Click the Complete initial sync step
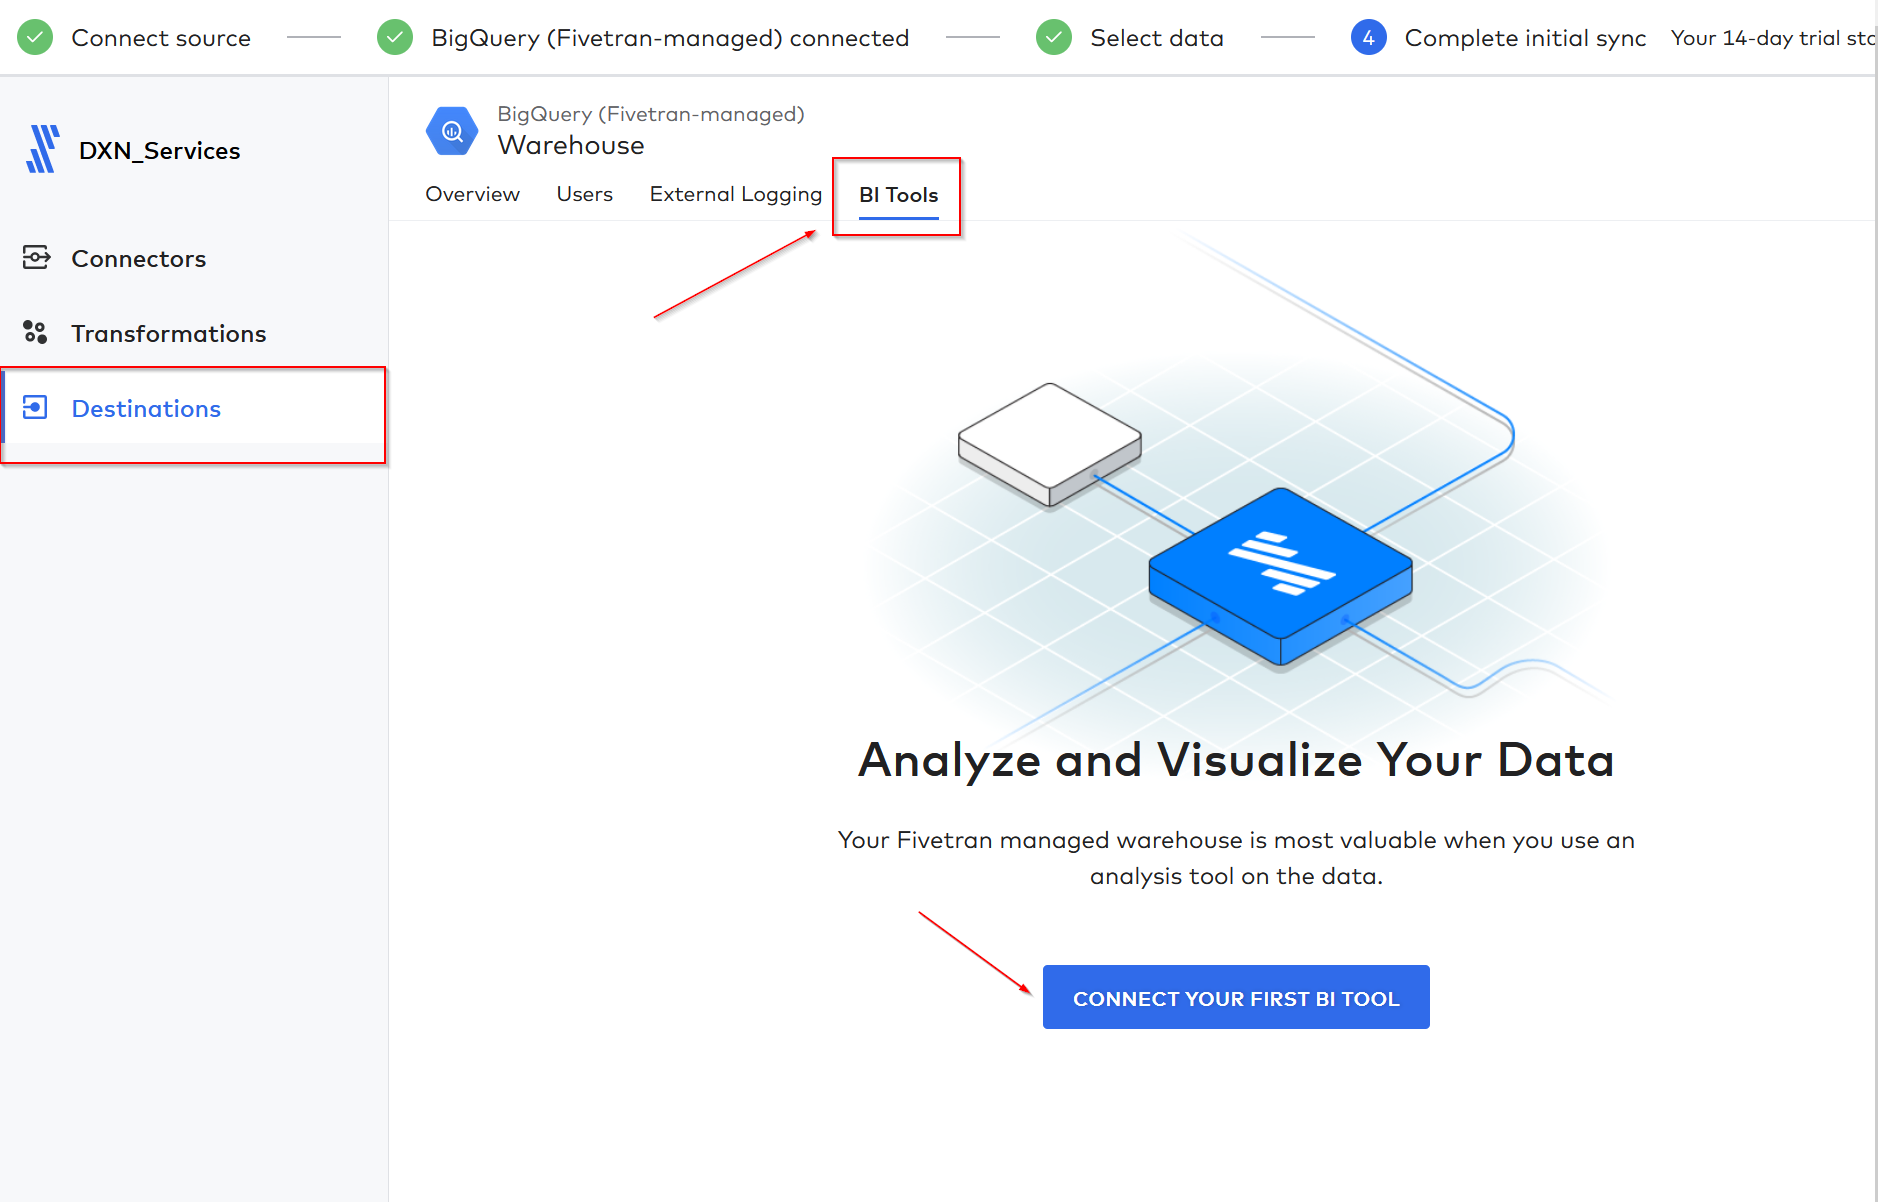Image resolution: width=1878 pixels, height=1202 pixels. 1525,37
